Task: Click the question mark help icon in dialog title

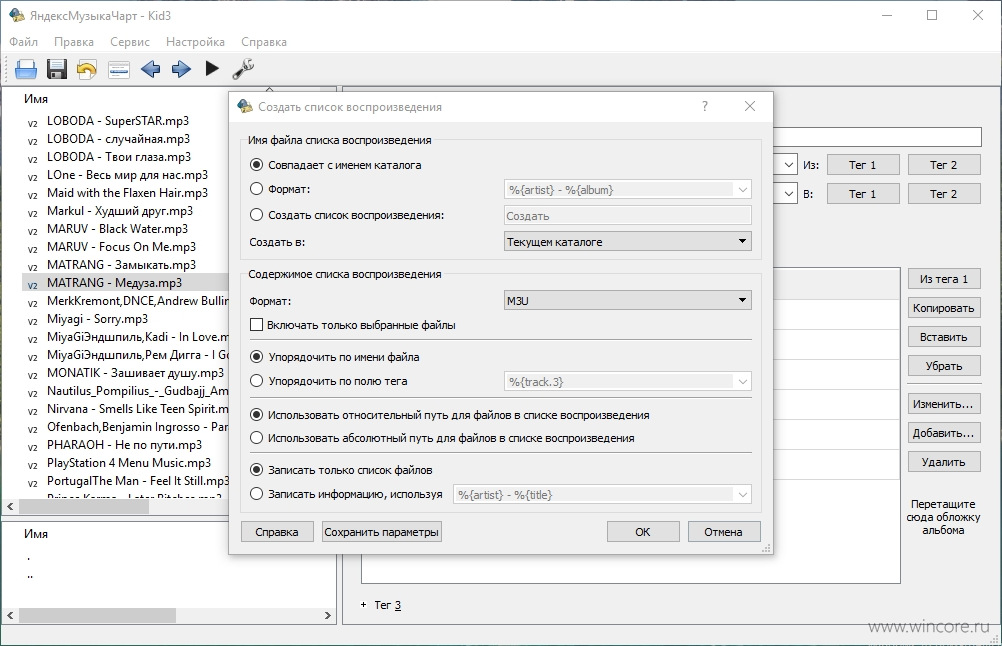Action: [x=705, y=106]
